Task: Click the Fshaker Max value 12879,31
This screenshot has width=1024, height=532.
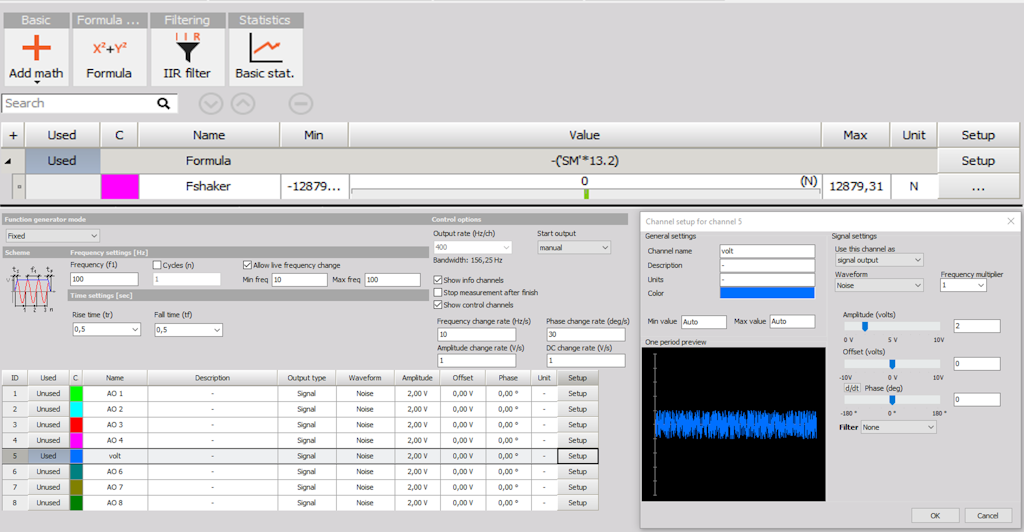Action: (856, 187)
